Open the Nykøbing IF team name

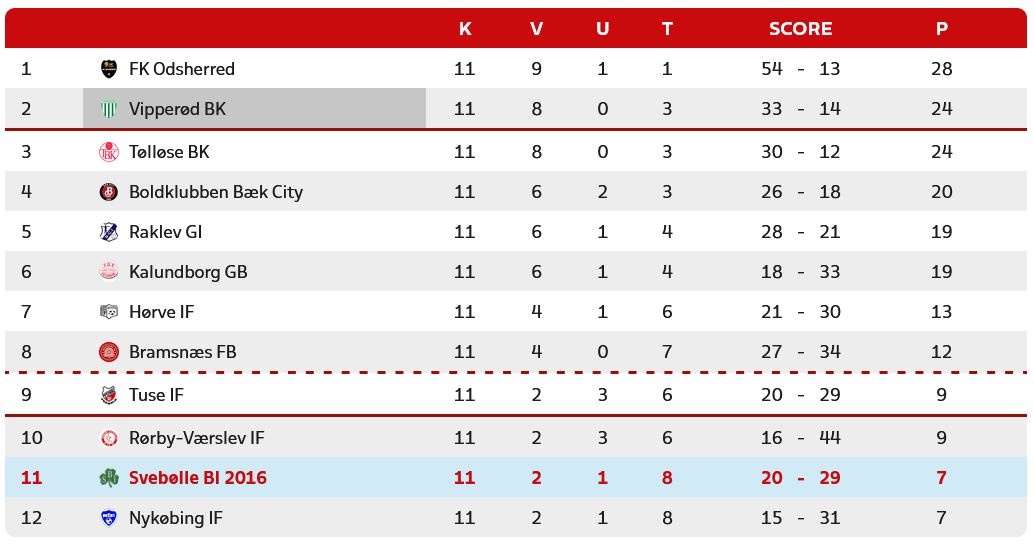point(176,518)
